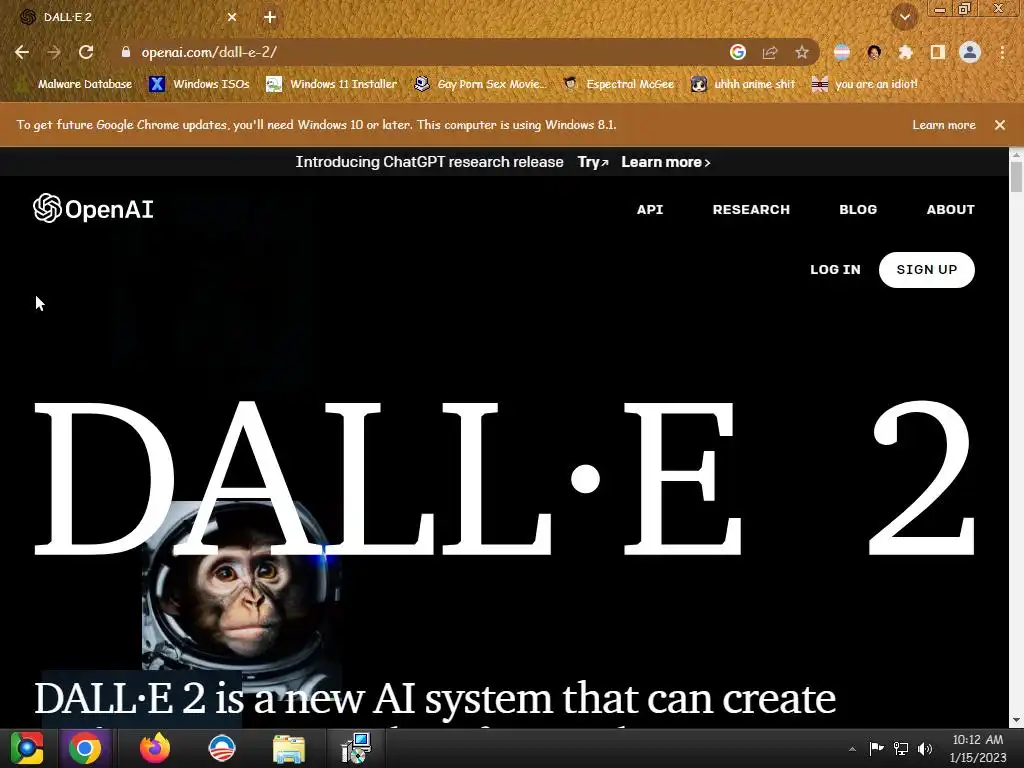Dismiss the Chrome update notification bar
Viewport: 1024px width, 768px height.
[x=1000, y=125]
